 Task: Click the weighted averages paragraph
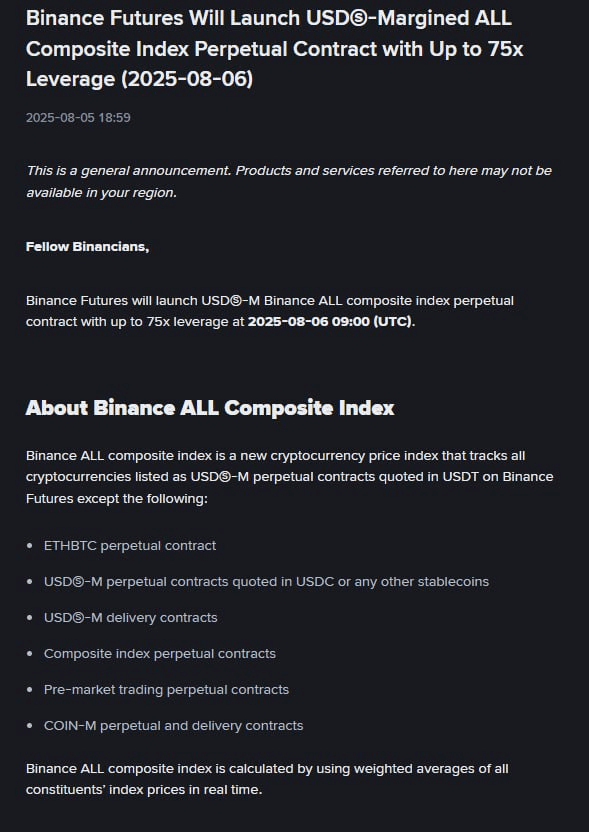[267, 779]
